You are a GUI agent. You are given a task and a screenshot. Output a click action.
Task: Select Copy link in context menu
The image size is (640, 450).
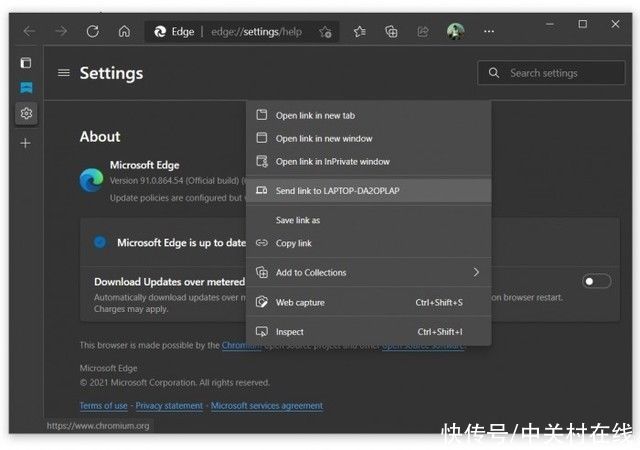tap(368, 243)
